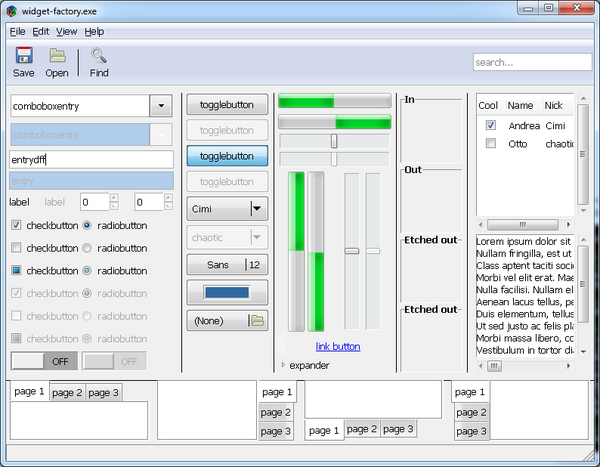Click down arrow of the Cimi option menu
600x467 pixels.
click(257, 209)
